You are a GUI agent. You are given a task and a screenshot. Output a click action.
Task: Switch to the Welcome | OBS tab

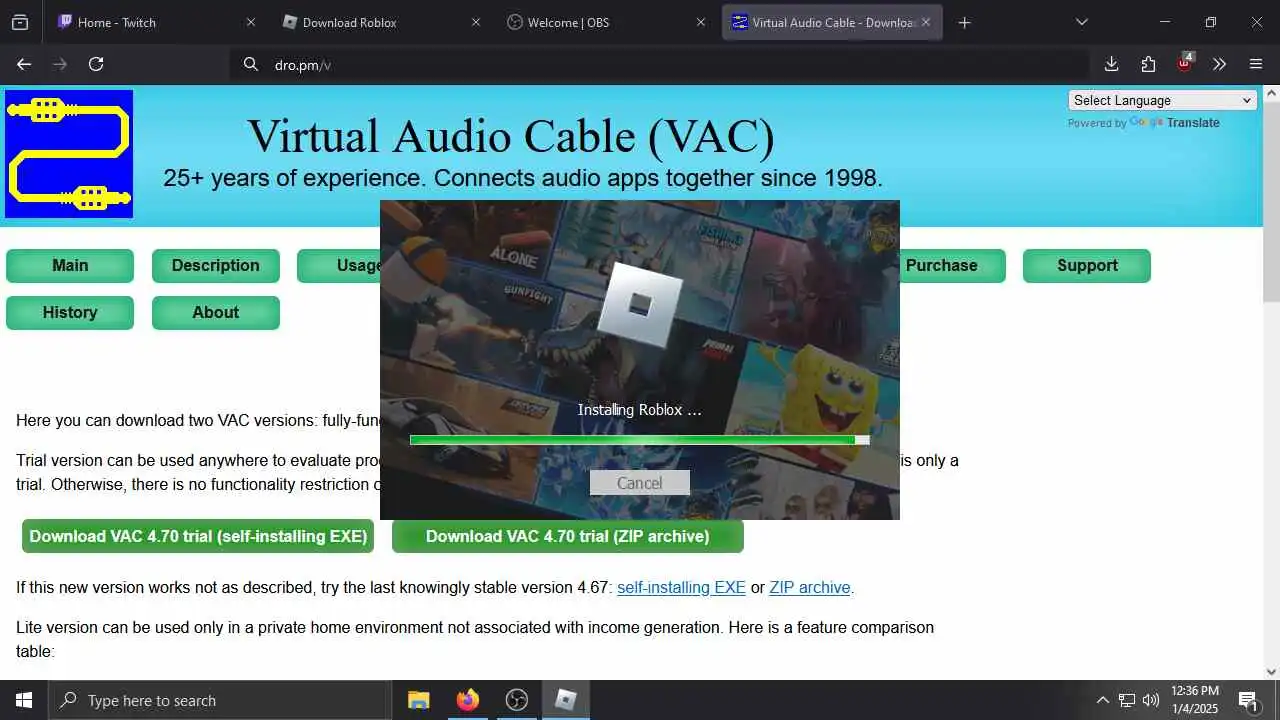(x=605, y=22)
